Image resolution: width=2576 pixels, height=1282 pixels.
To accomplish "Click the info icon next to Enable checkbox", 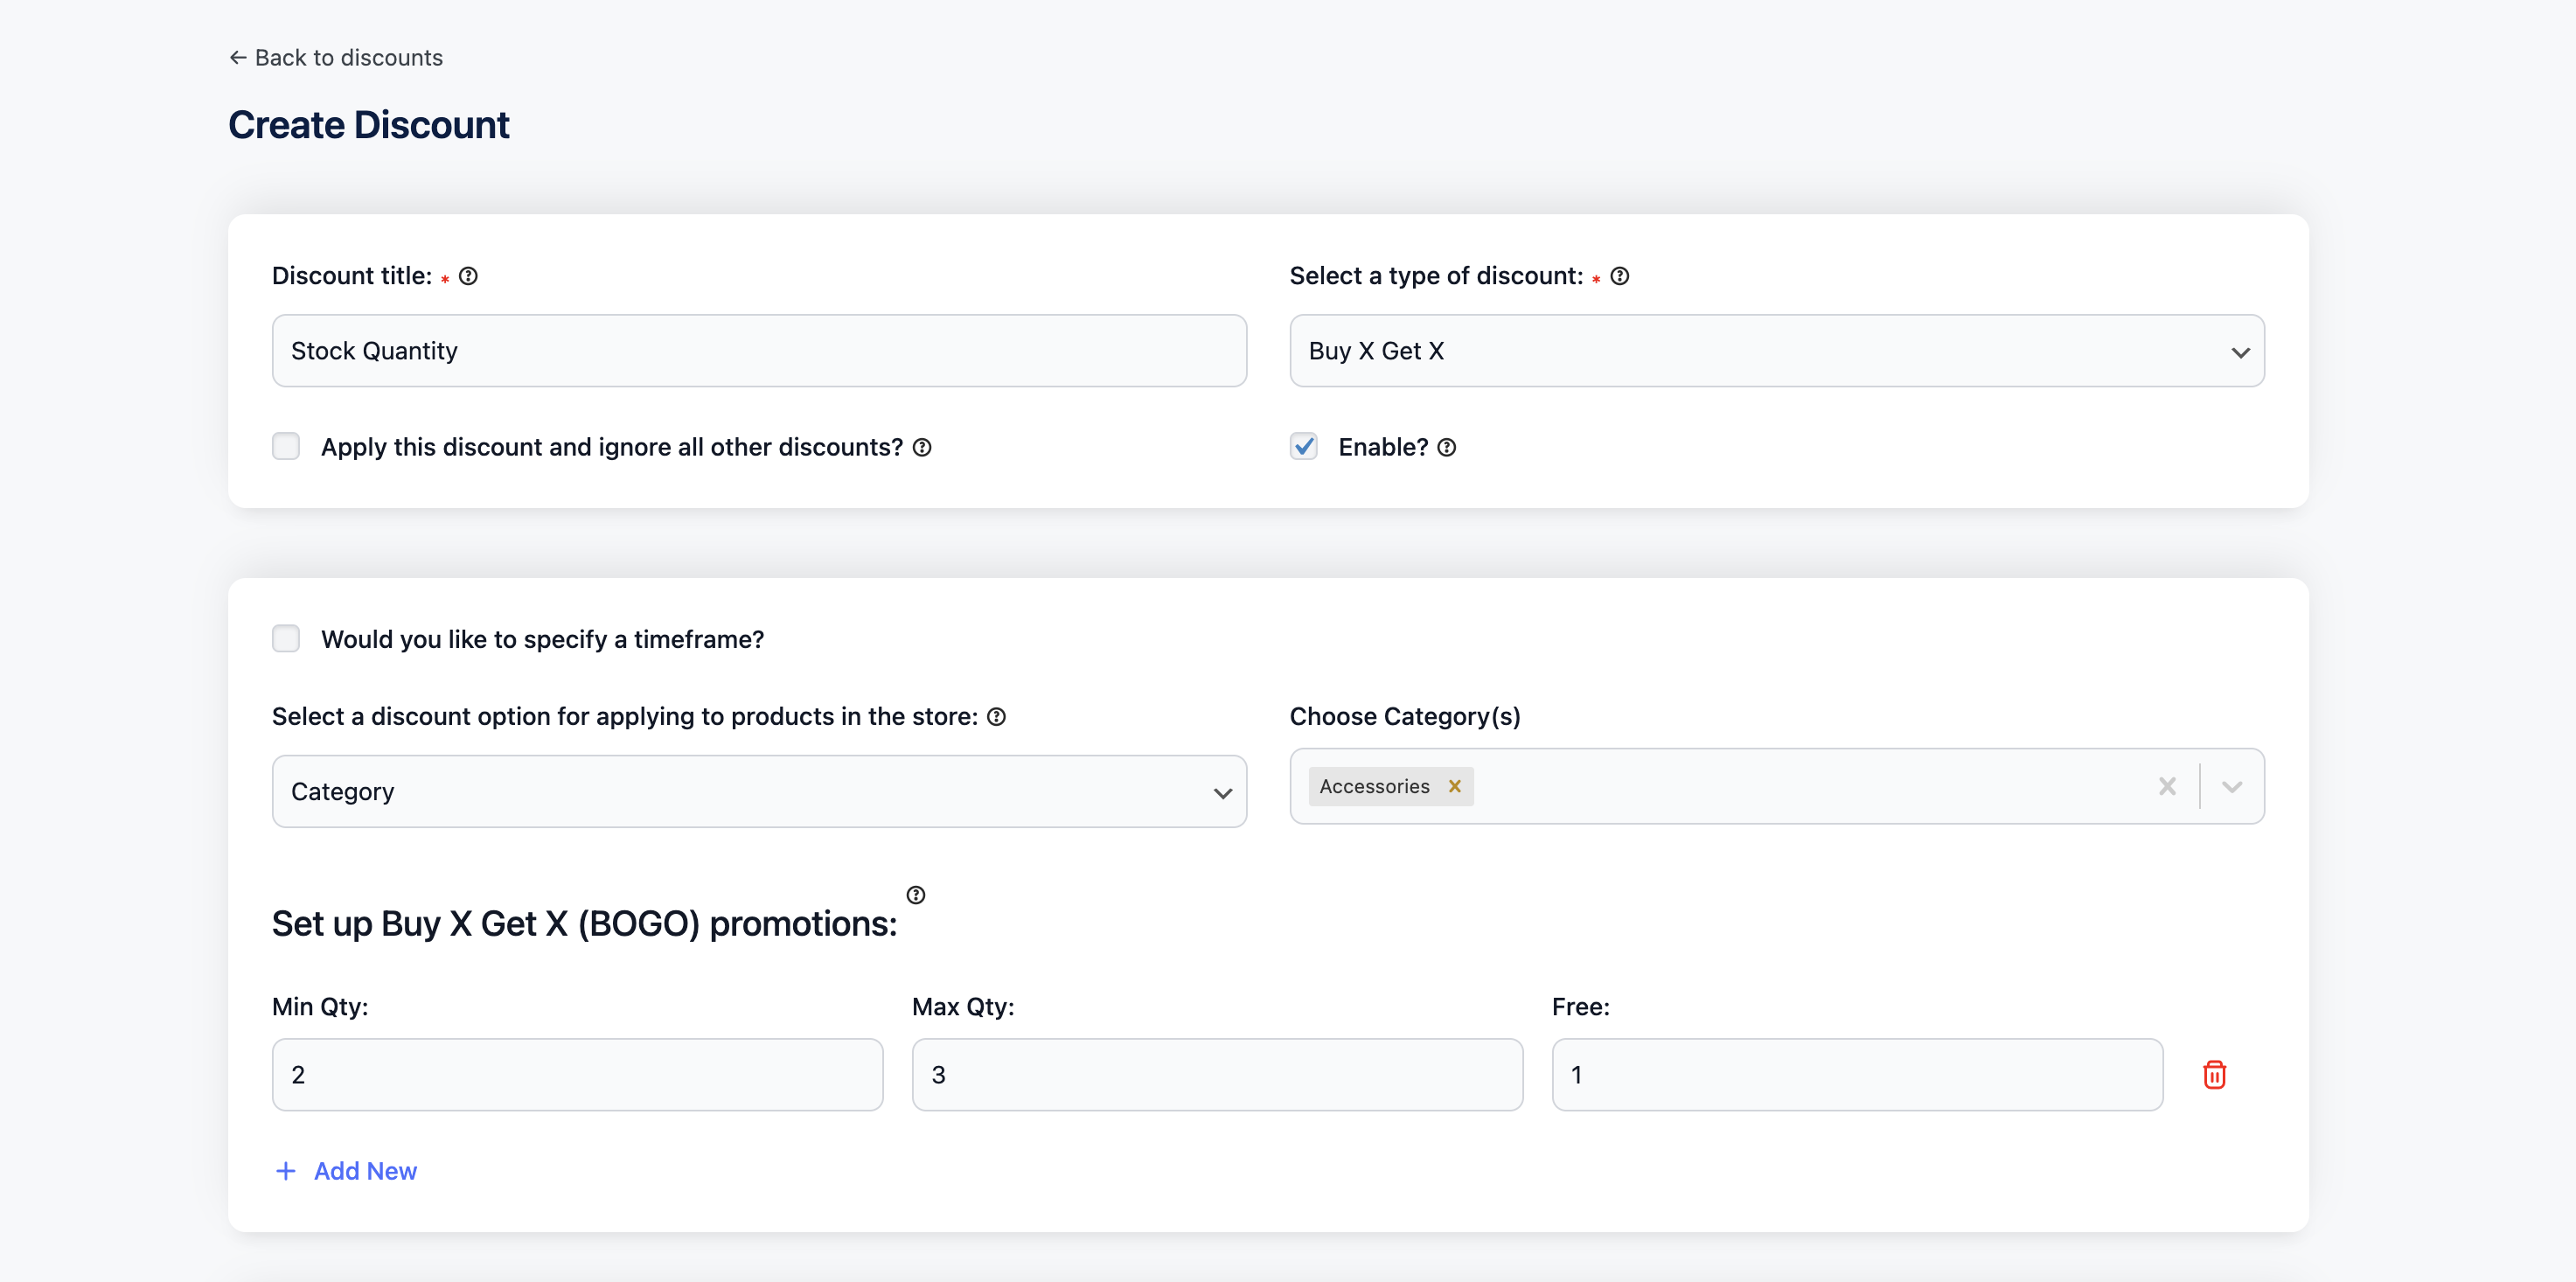I will 1444,447.
